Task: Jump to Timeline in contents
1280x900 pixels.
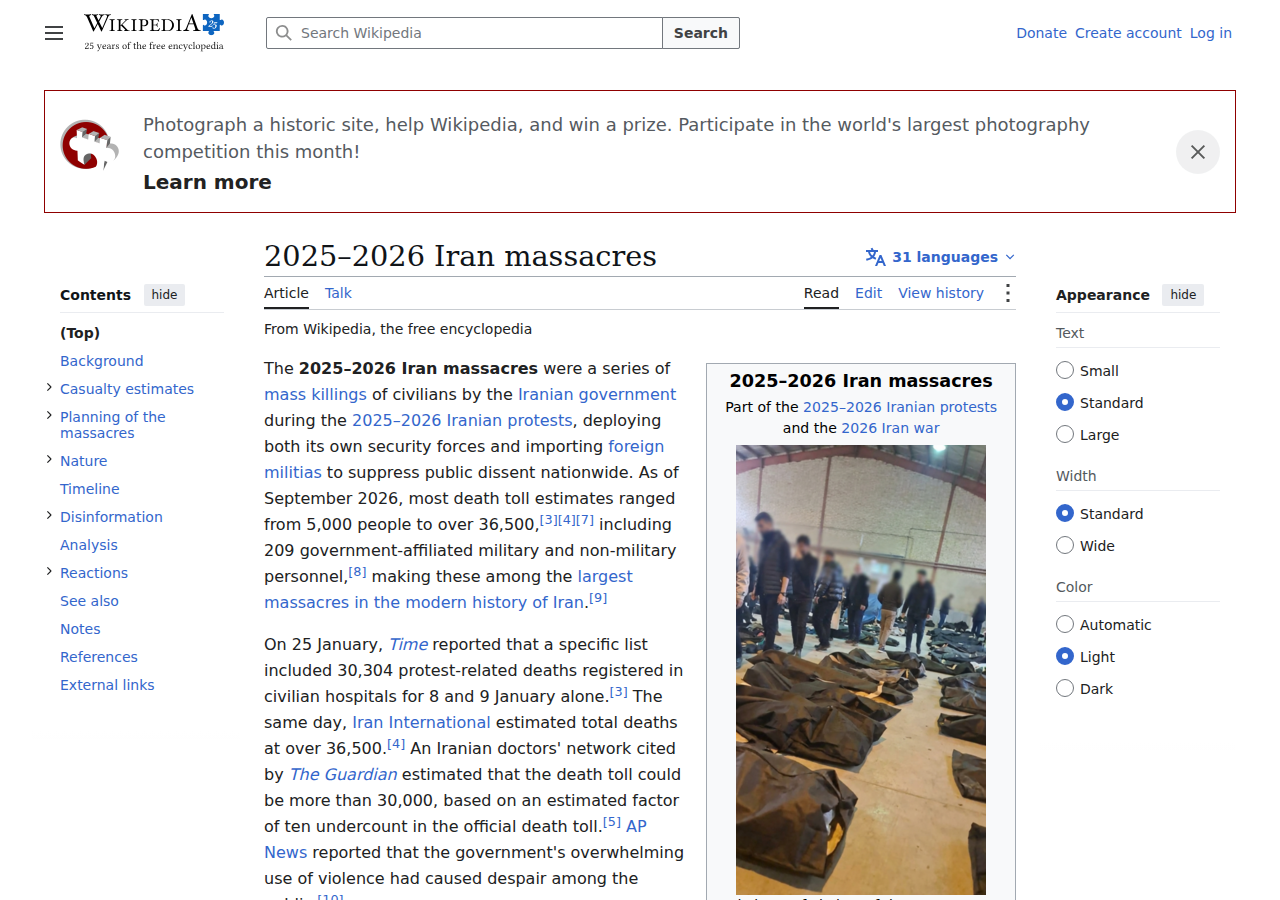Action: 89,489
